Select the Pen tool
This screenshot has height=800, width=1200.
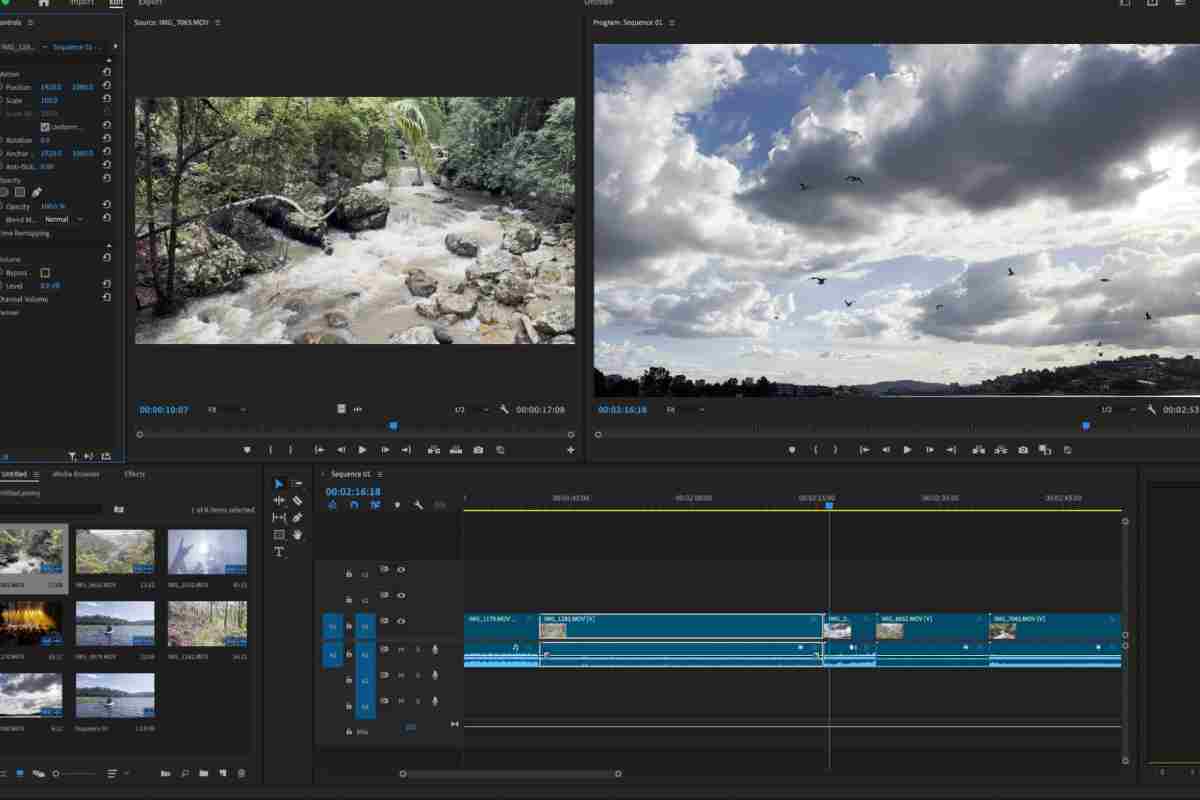point(297,518)
